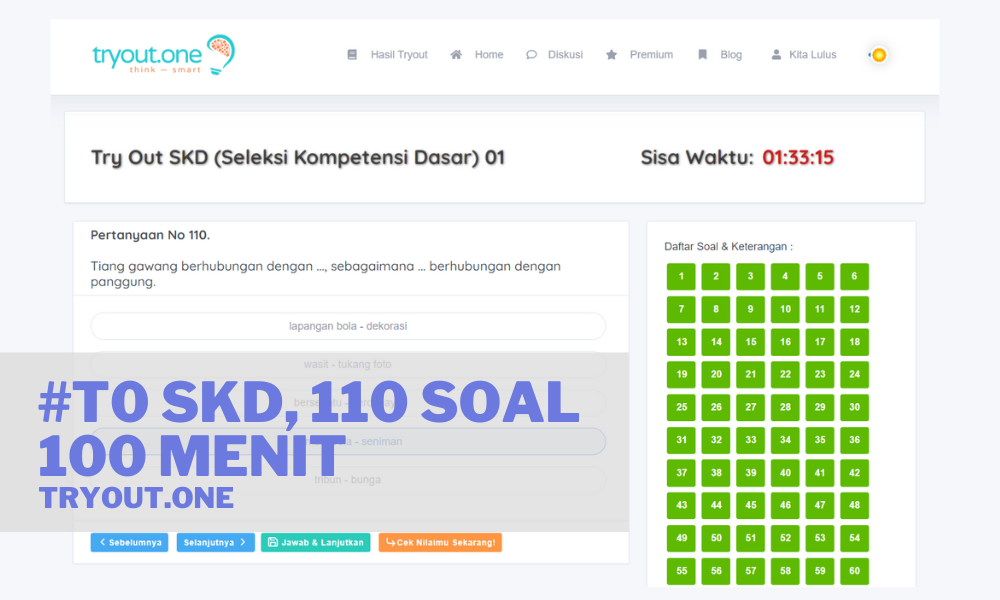Click the Premium star icon

pyautogui.click(x=613, y=54)
